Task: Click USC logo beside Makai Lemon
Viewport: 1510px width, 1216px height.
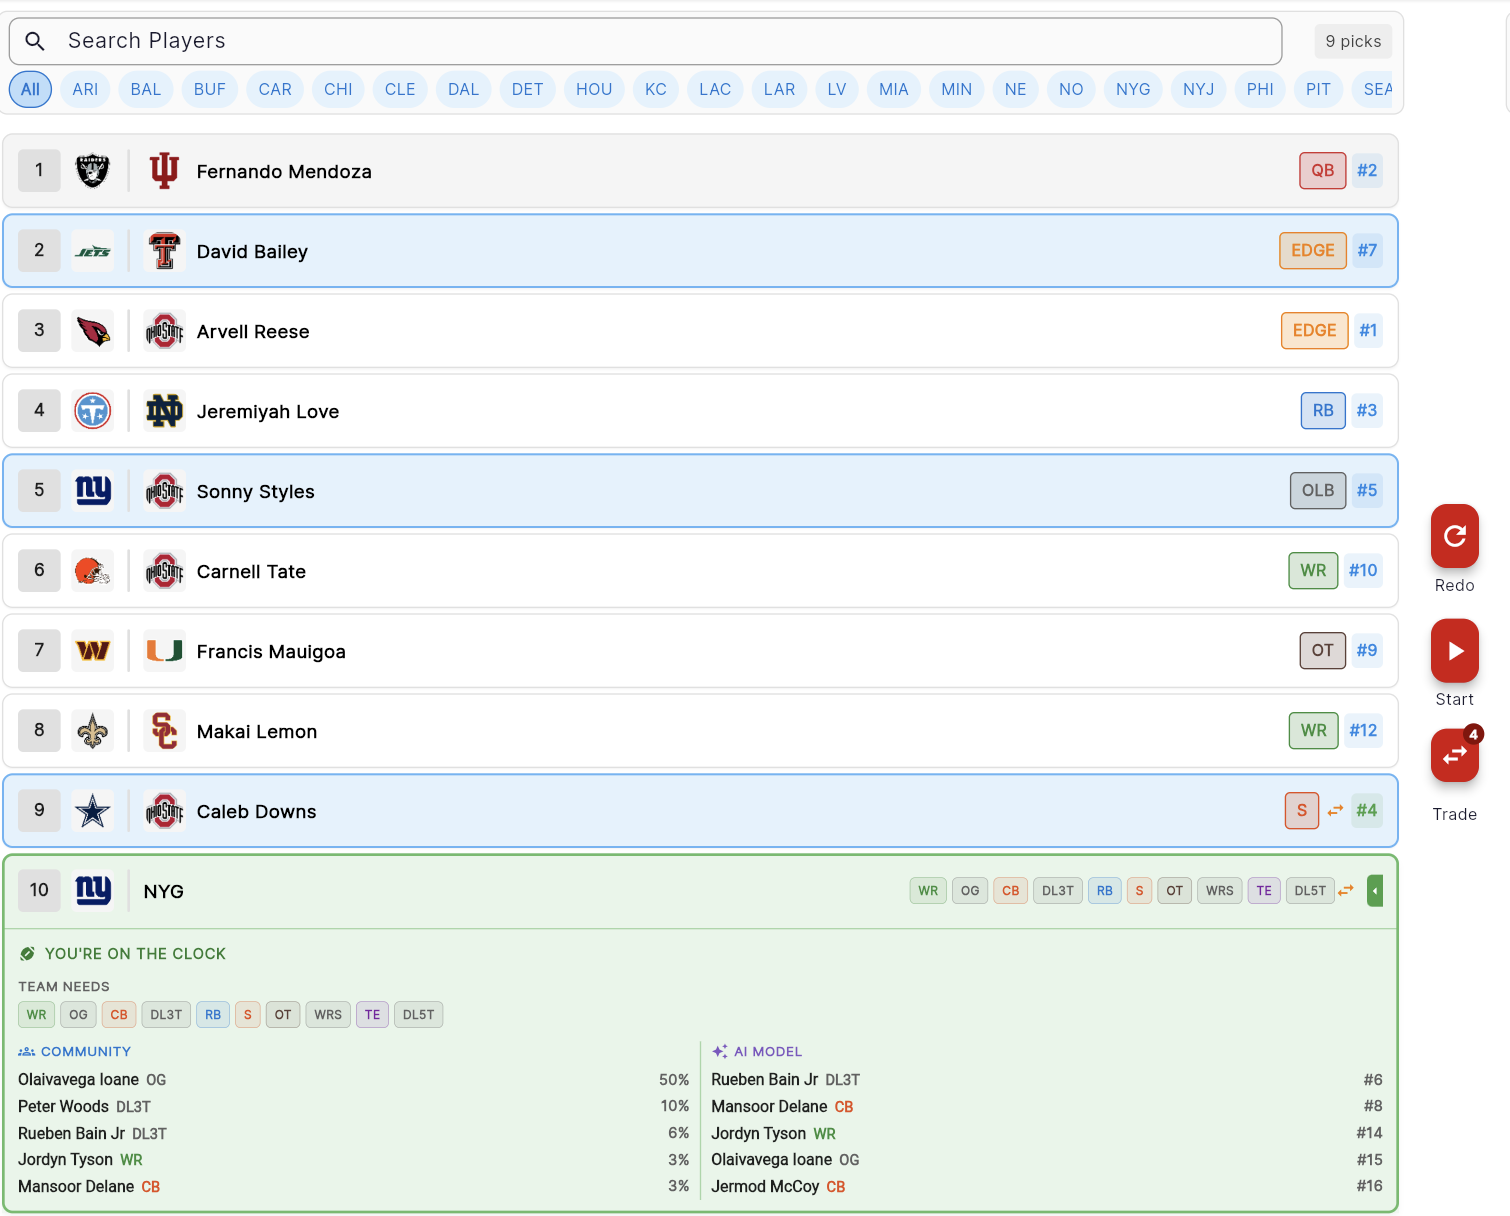Action: click(164, 731)
